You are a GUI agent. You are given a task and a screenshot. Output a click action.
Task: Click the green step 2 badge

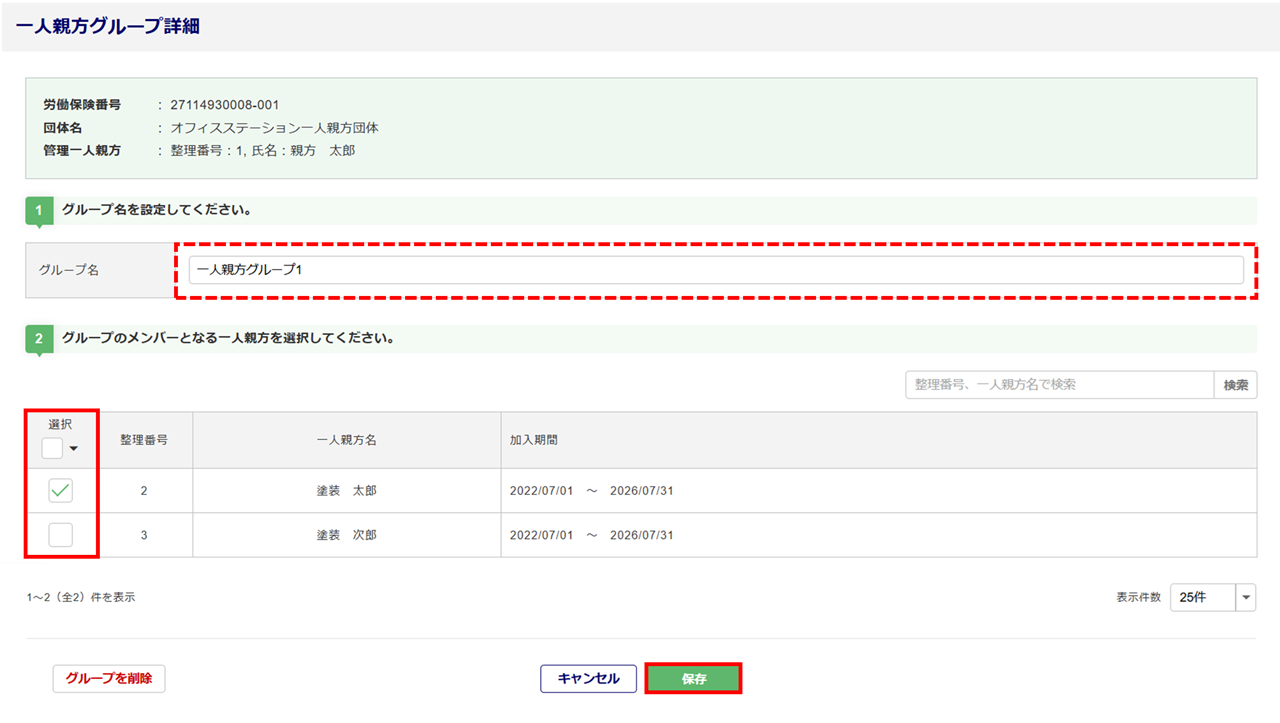(x=39, y=339)
